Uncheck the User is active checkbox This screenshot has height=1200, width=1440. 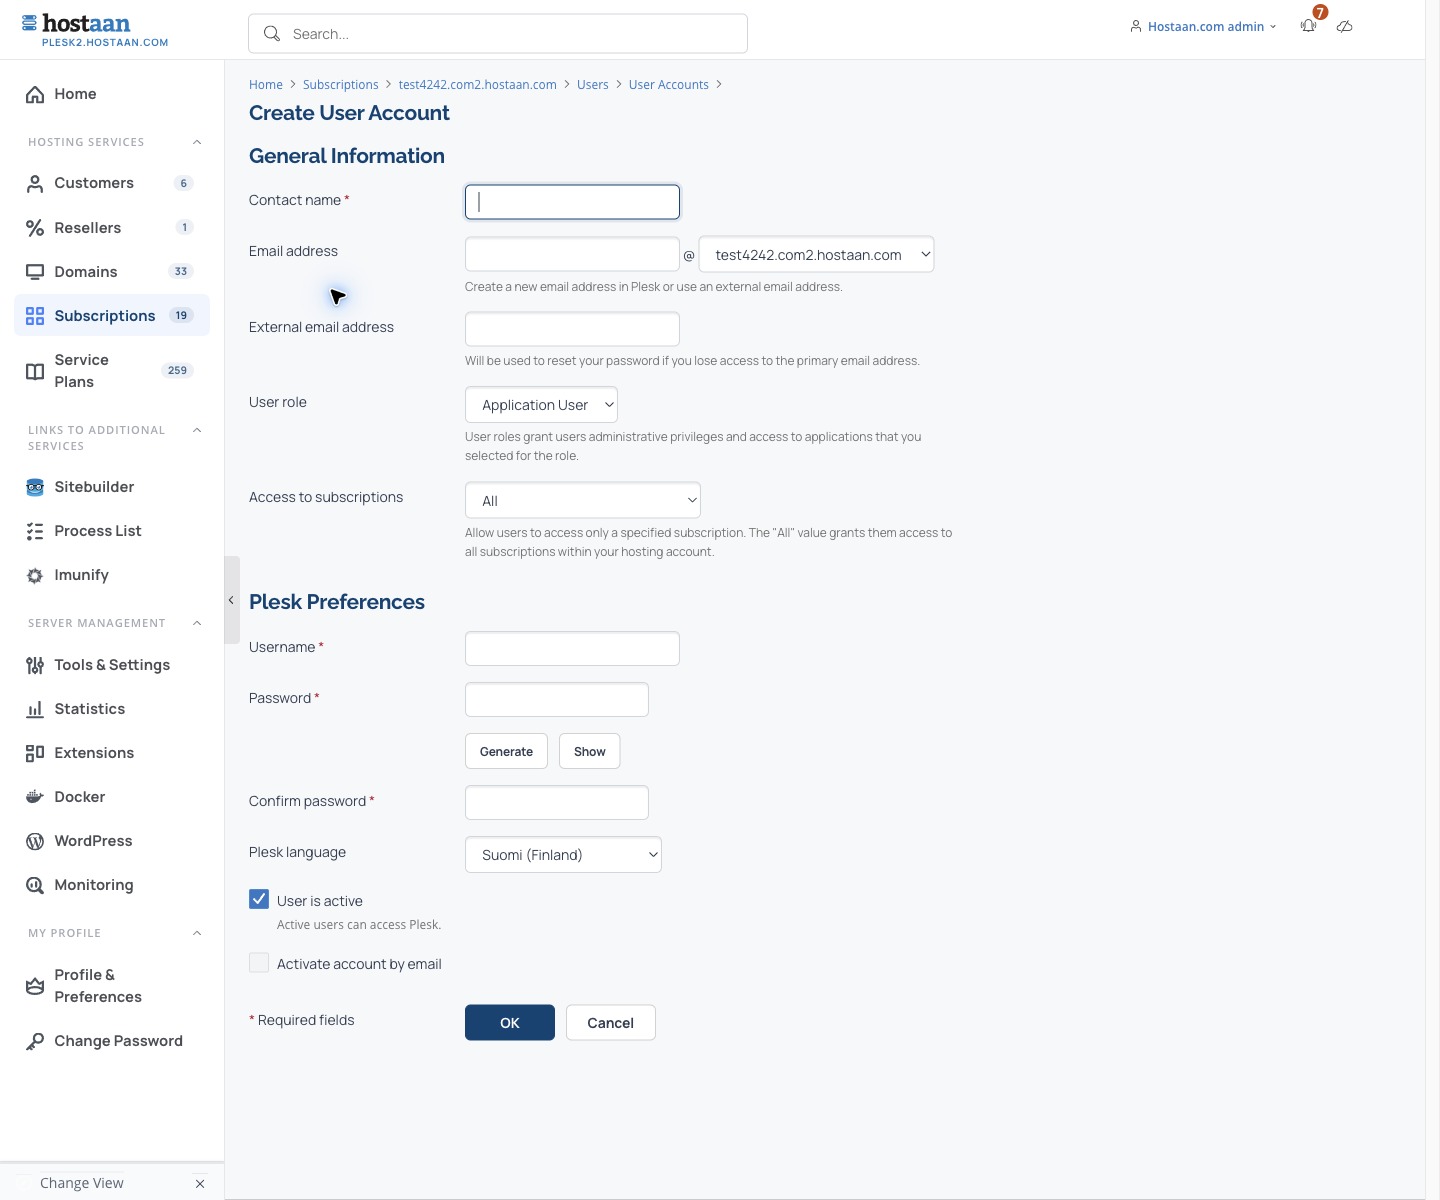tap(259, 899)
